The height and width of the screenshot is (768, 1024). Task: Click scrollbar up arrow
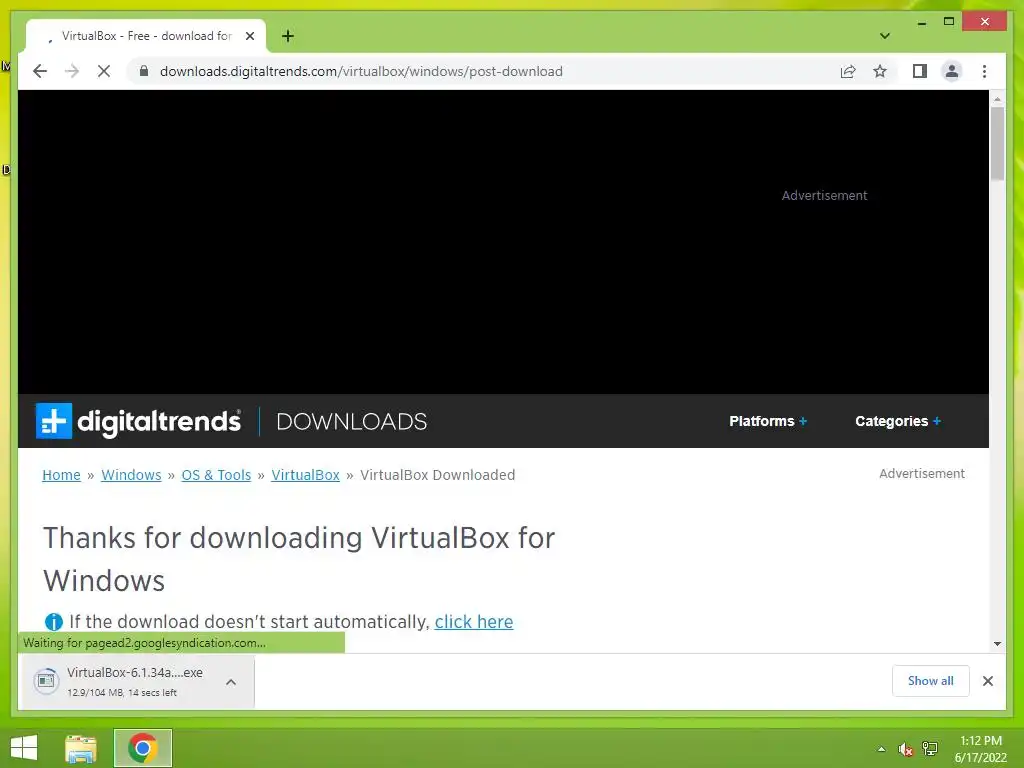997,99
